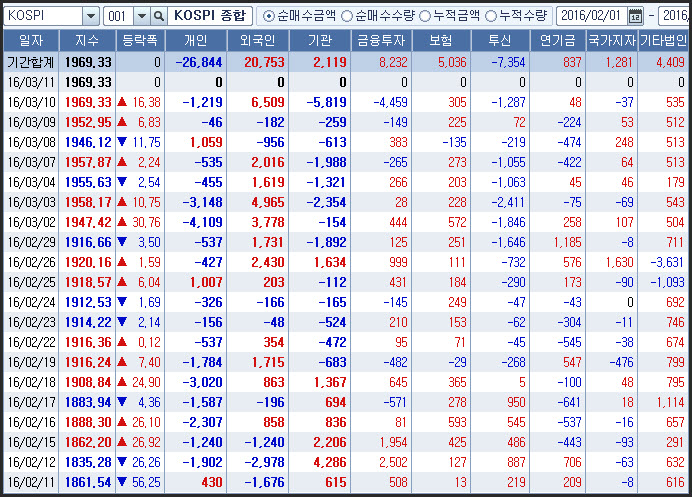Open the KOSPI market dropdown arrow
This screenshot has height=497, width=692.
tap(90, 16)
